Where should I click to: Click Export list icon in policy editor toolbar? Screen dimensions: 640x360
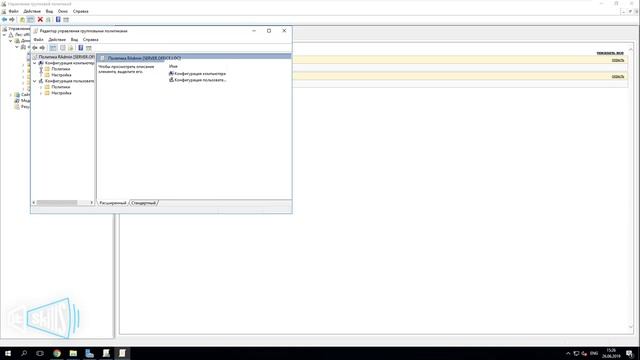(x=71, y=48)
